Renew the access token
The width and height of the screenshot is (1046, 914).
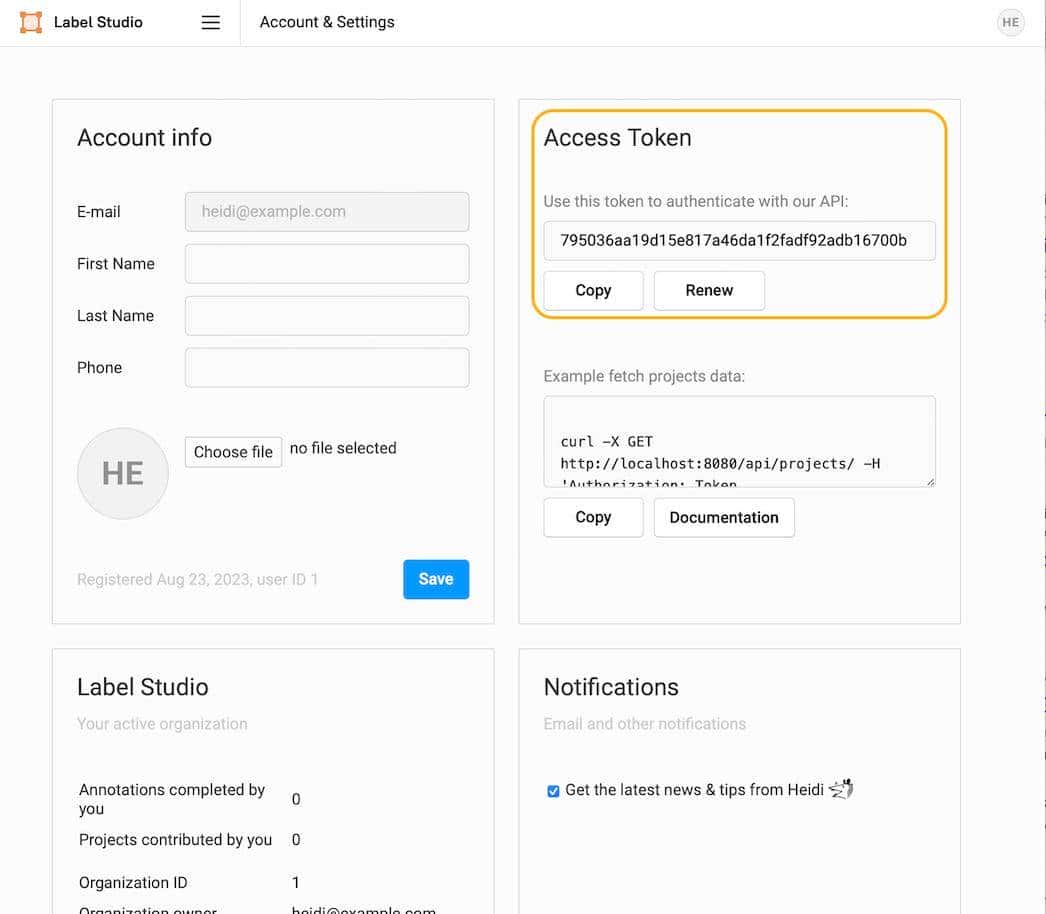pyautogui.click(x=709, y=290)
